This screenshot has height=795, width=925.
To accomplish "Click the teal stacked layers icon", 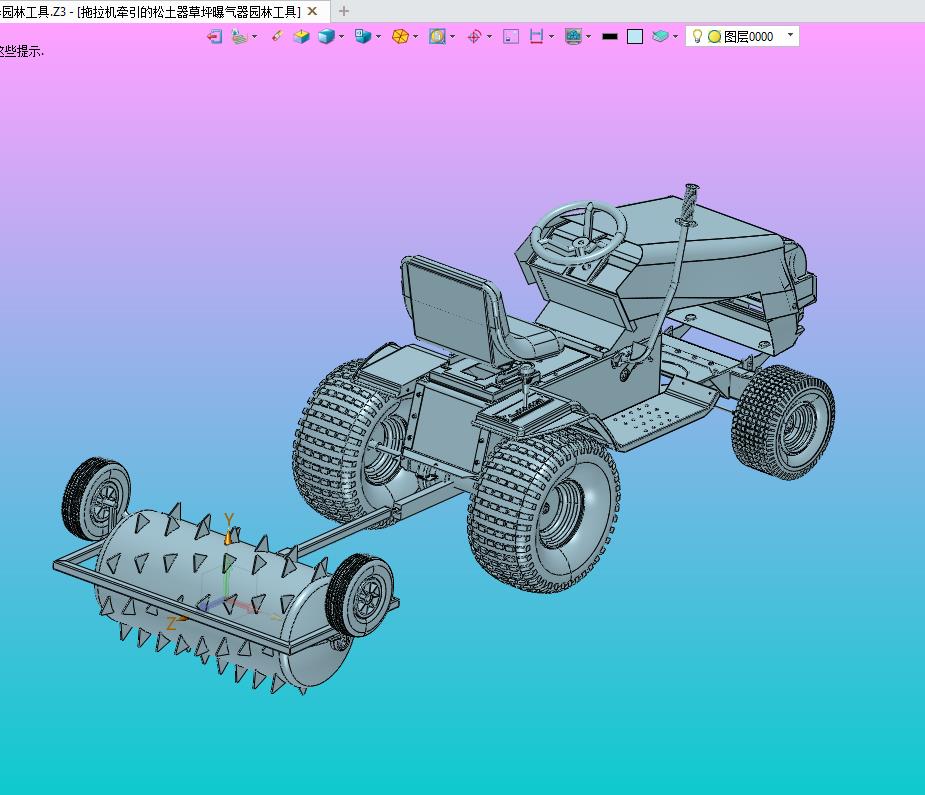I will tap(660, 37).
